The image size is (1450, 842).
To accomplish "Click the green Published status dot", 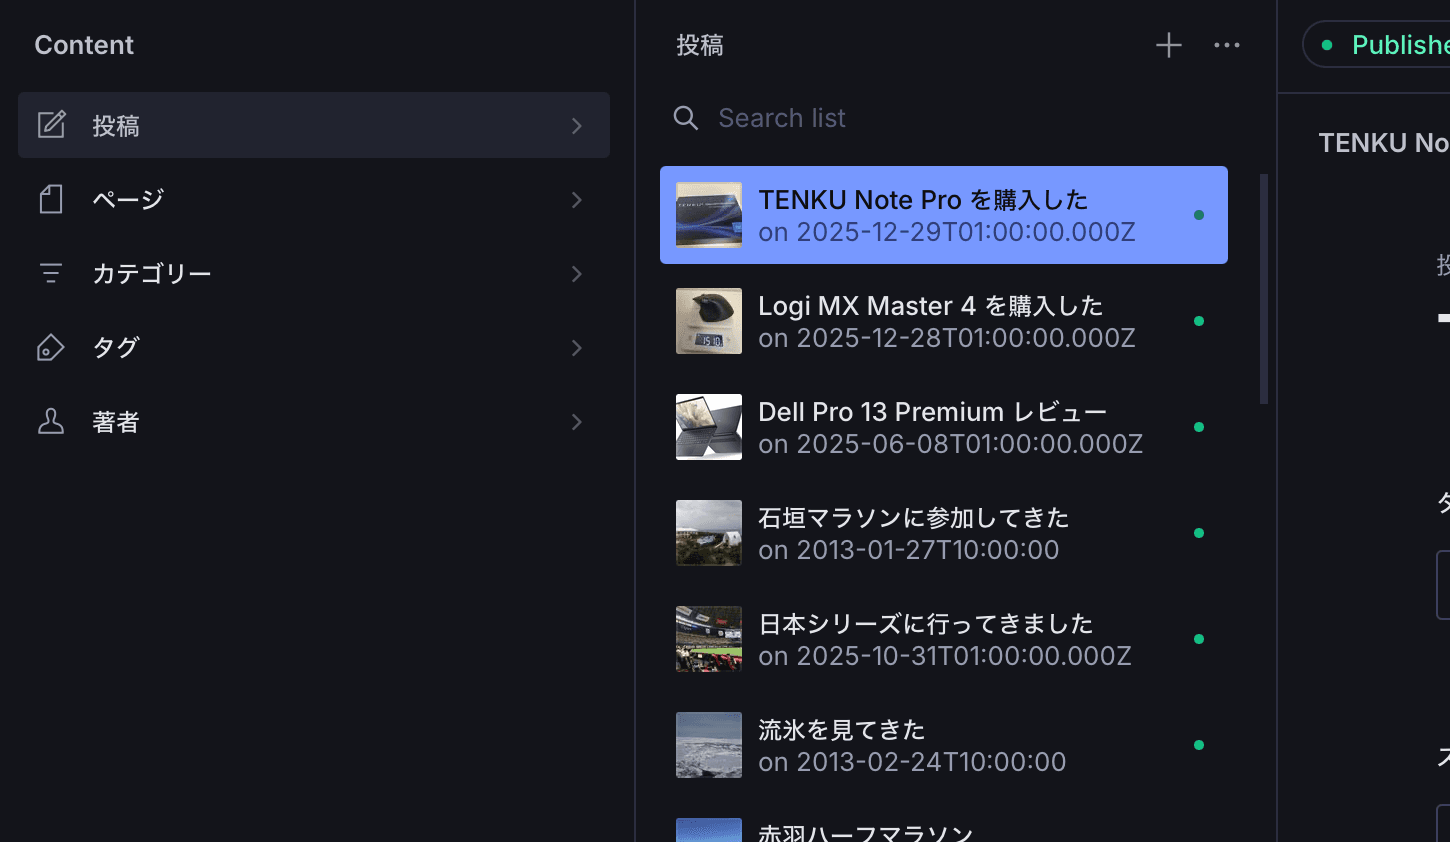I will (x=1327, y=44).
